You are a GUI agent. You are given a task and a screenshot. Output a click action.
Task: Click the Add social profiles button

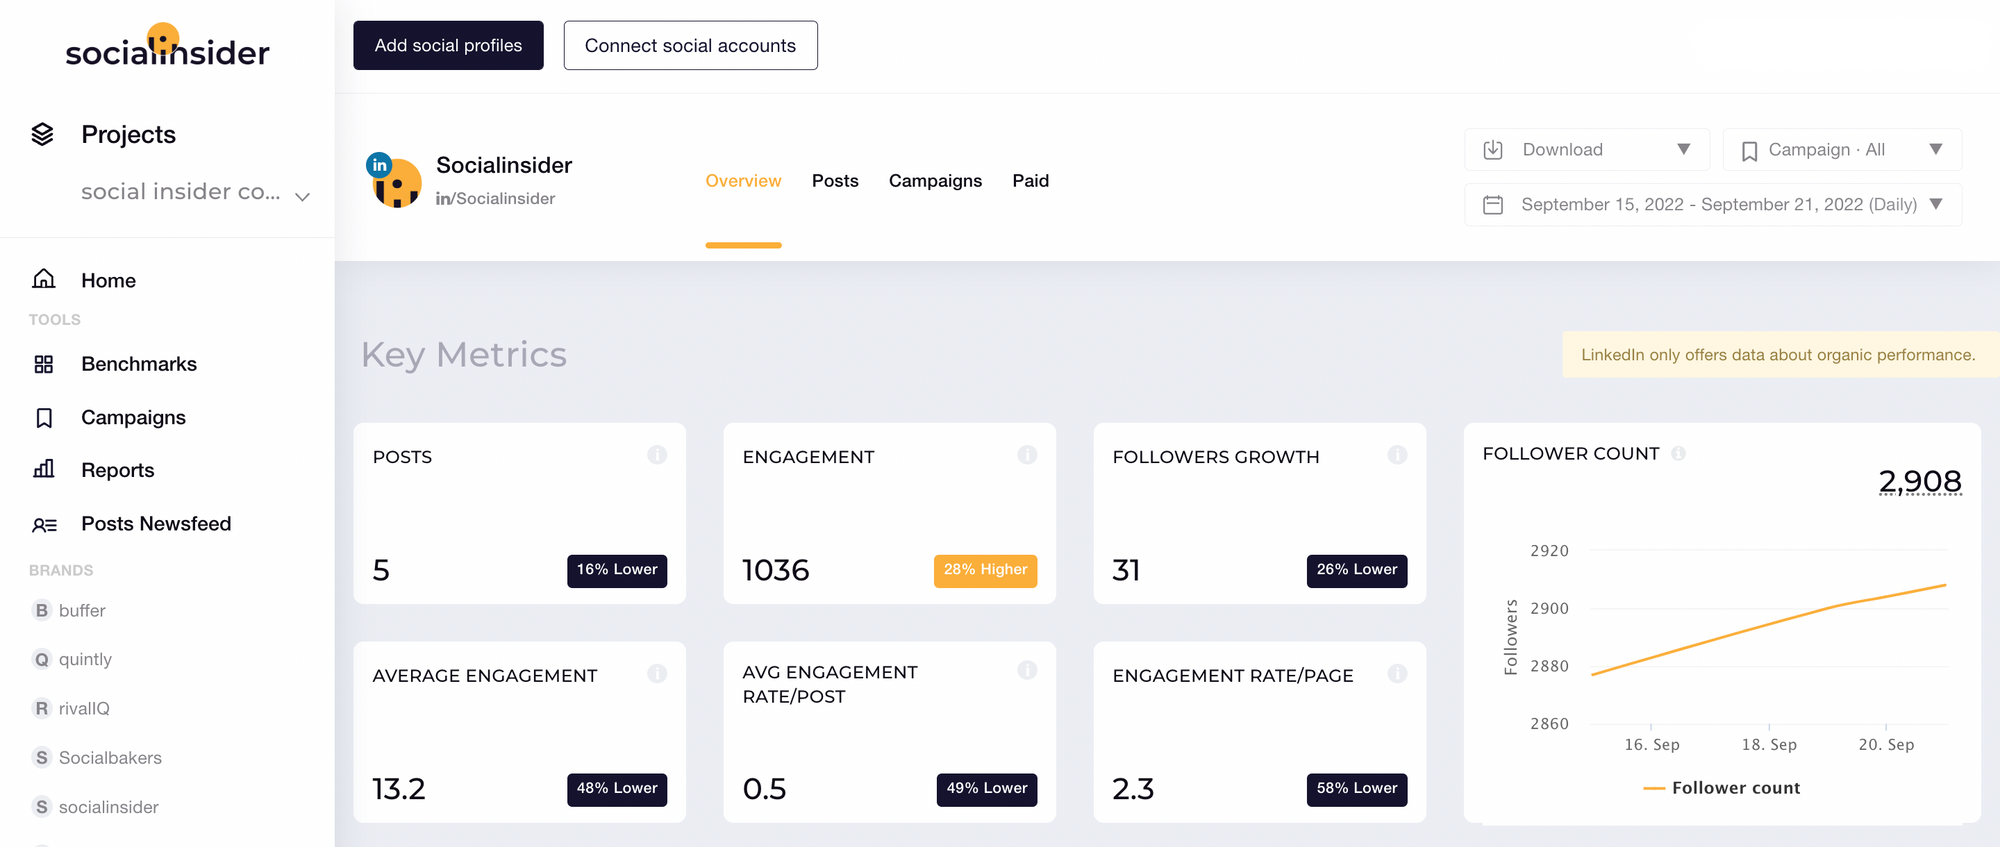[448, 45]
